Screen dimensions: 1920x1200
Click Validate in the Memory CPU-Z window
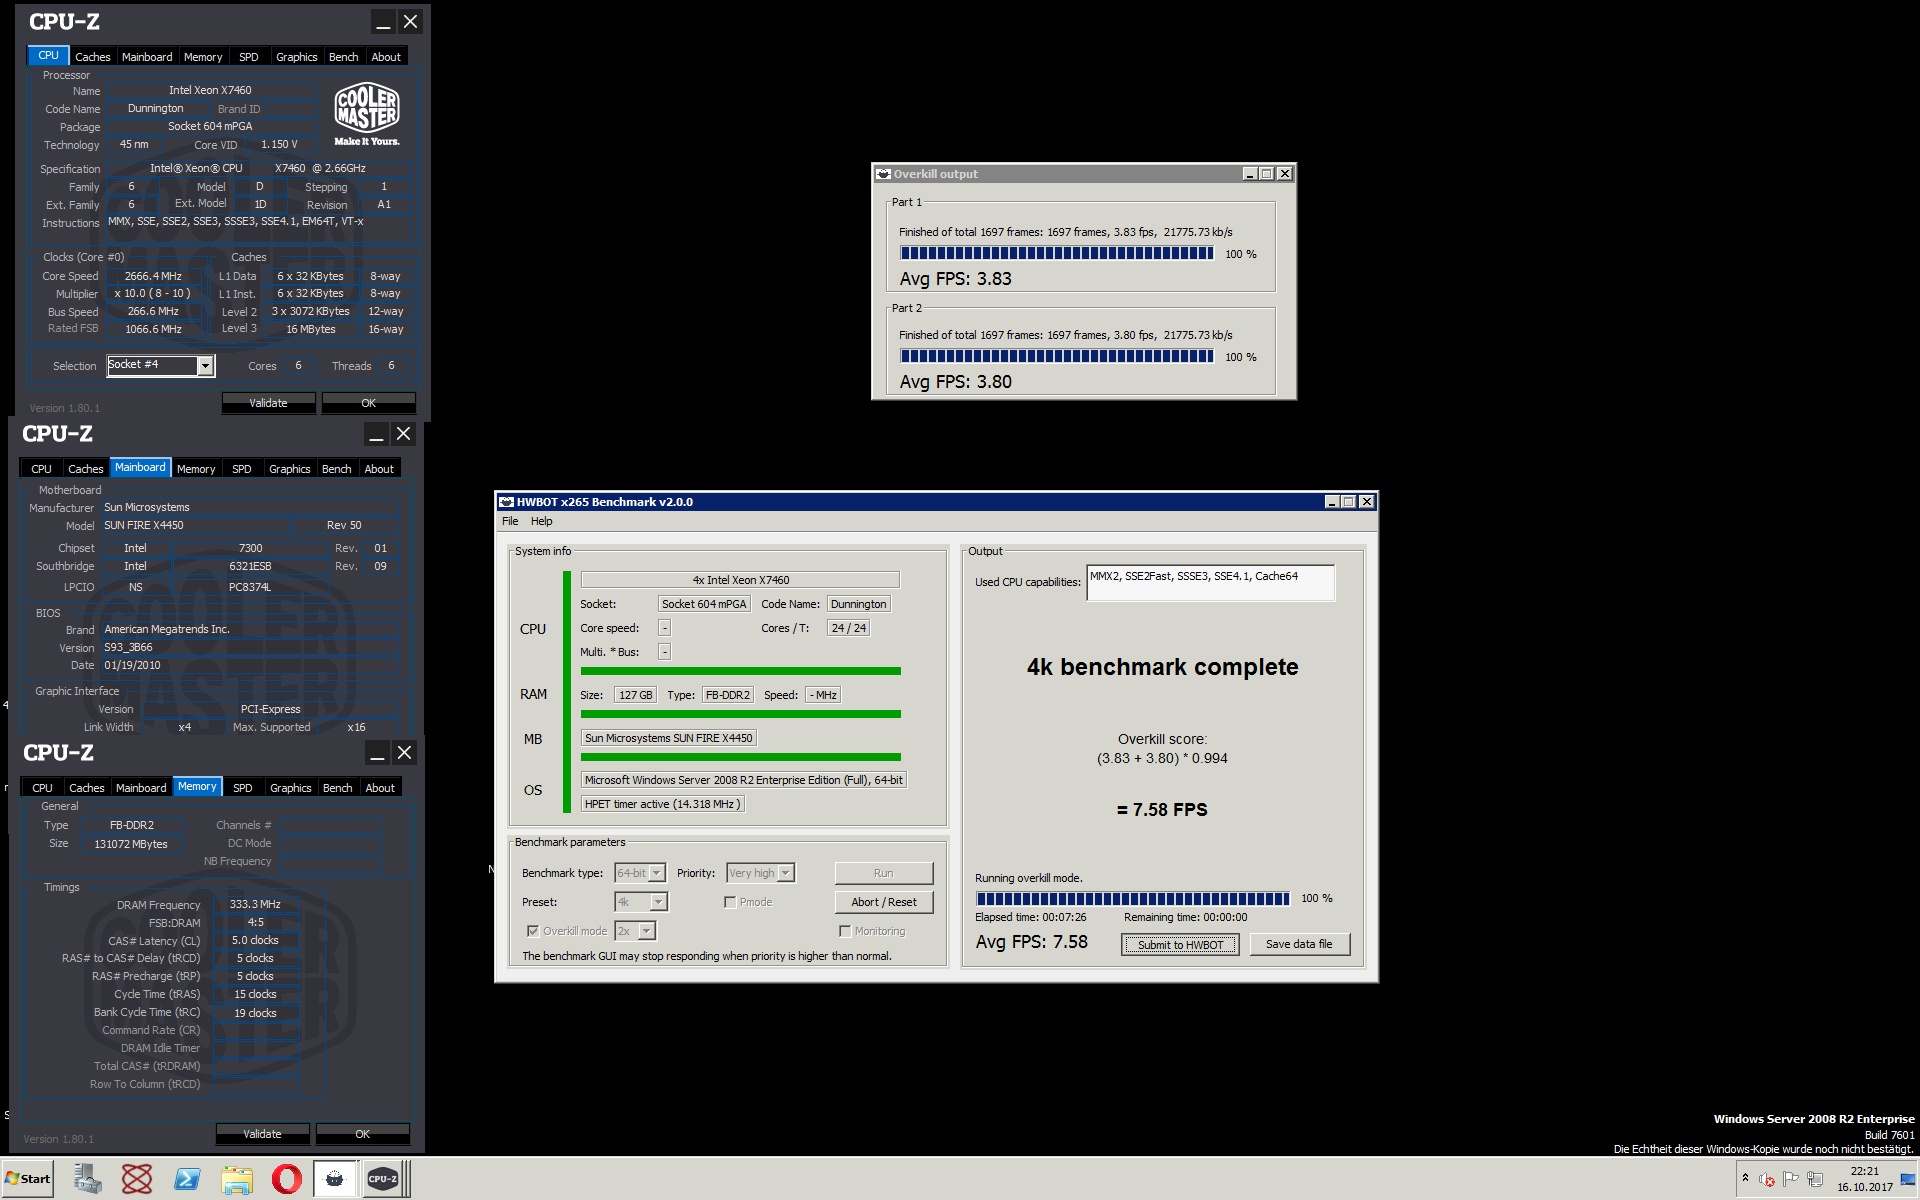pos(262,1134)
